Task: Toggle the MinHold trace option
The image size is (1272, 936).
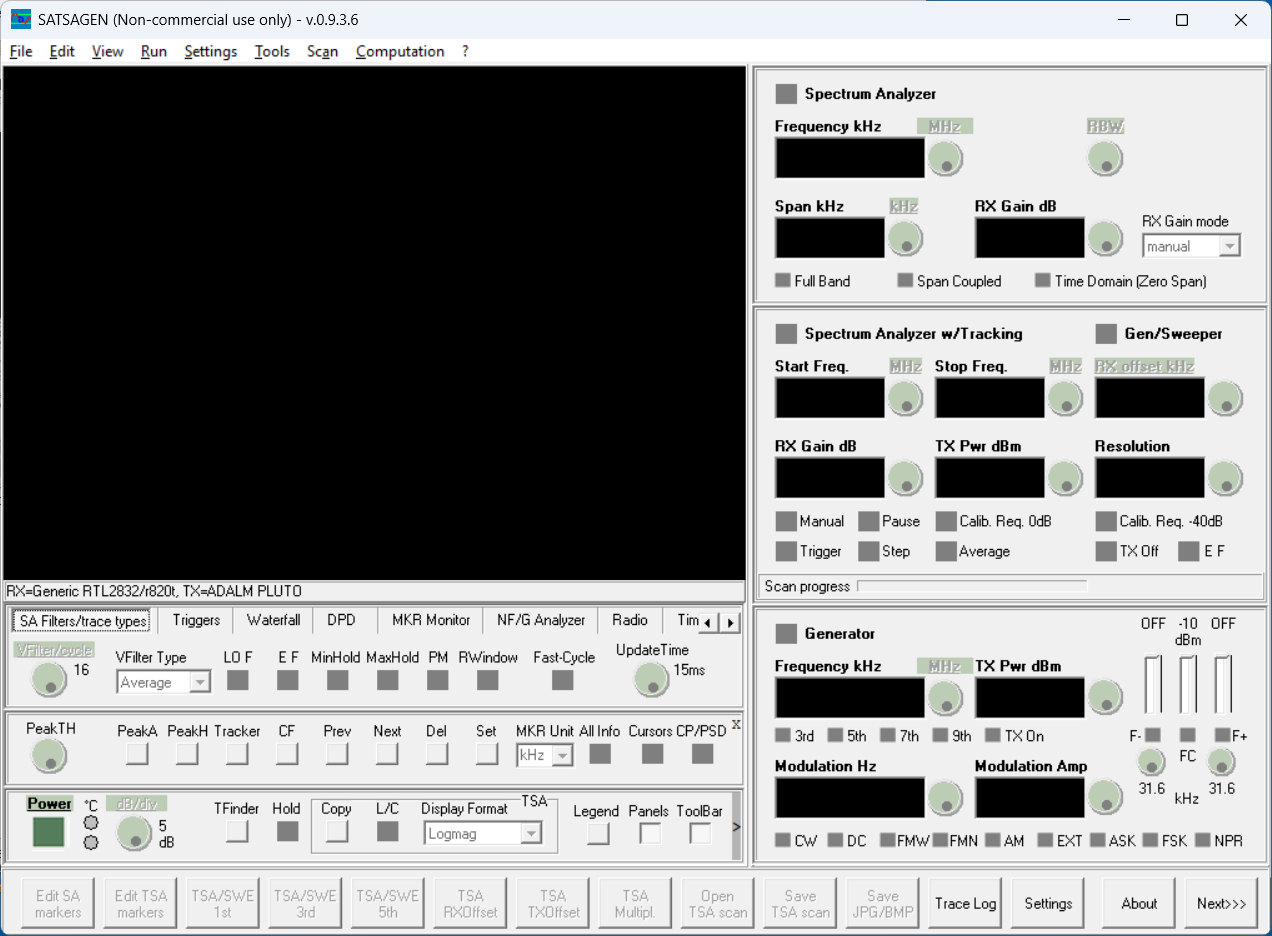Action: (337, 680)
